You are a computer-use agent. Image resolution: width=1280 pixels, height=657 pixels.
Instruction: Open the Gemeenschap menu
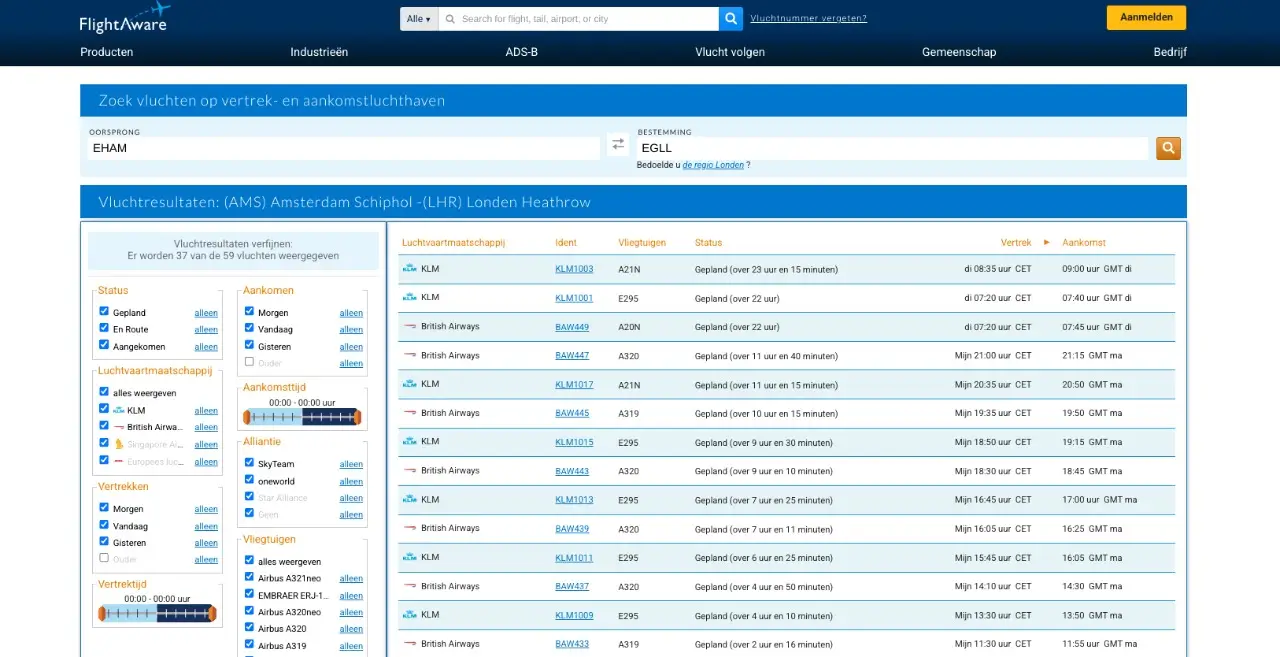pyautogui.click(x=959, y=52)
